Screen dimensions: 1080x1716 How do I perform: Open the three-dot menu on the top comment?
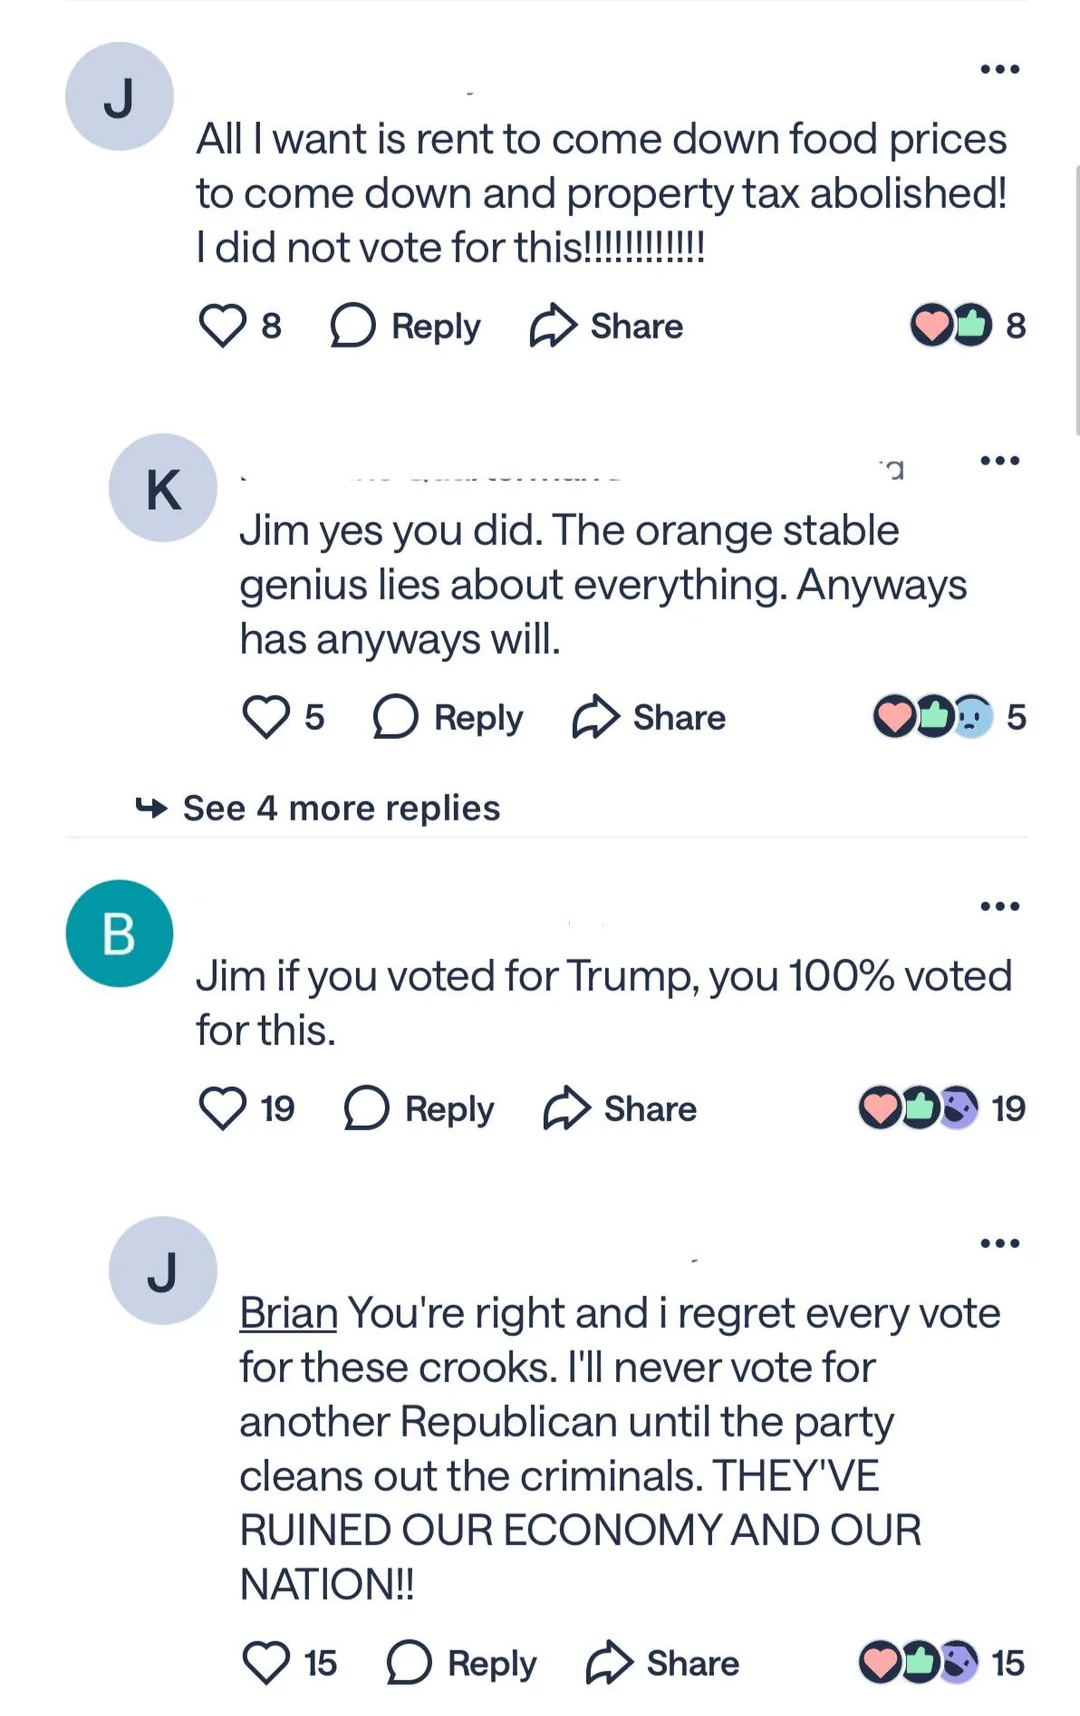tap(999, 69)
